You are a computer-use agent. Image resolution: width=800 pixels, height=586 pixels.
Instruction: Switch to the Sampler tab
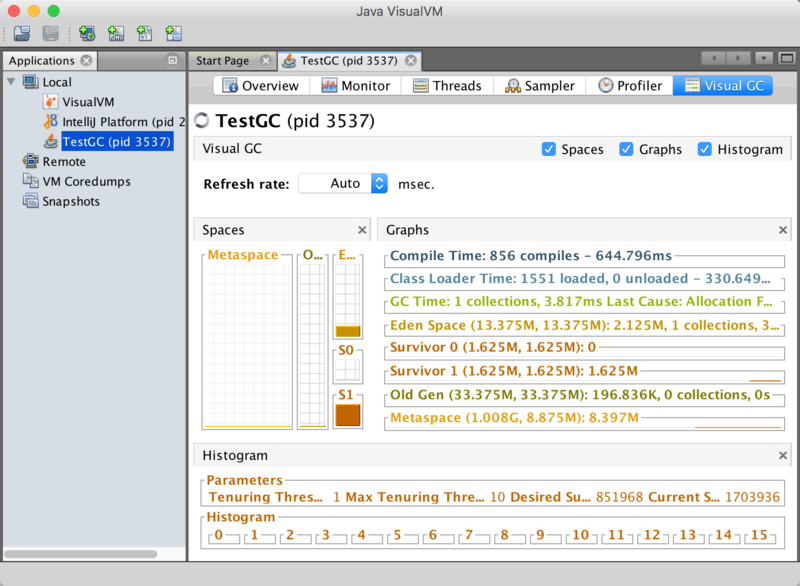[x=540, y=86]
